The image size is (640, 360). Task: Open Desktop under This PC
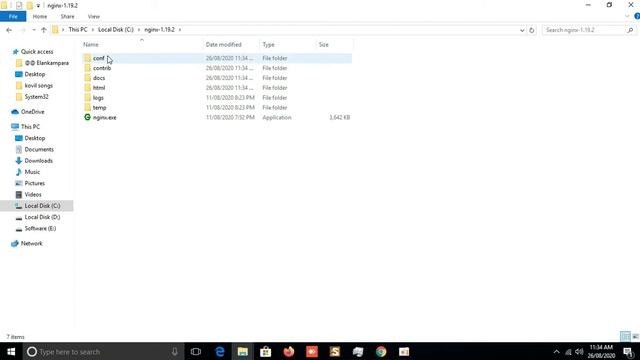point(35,138)
